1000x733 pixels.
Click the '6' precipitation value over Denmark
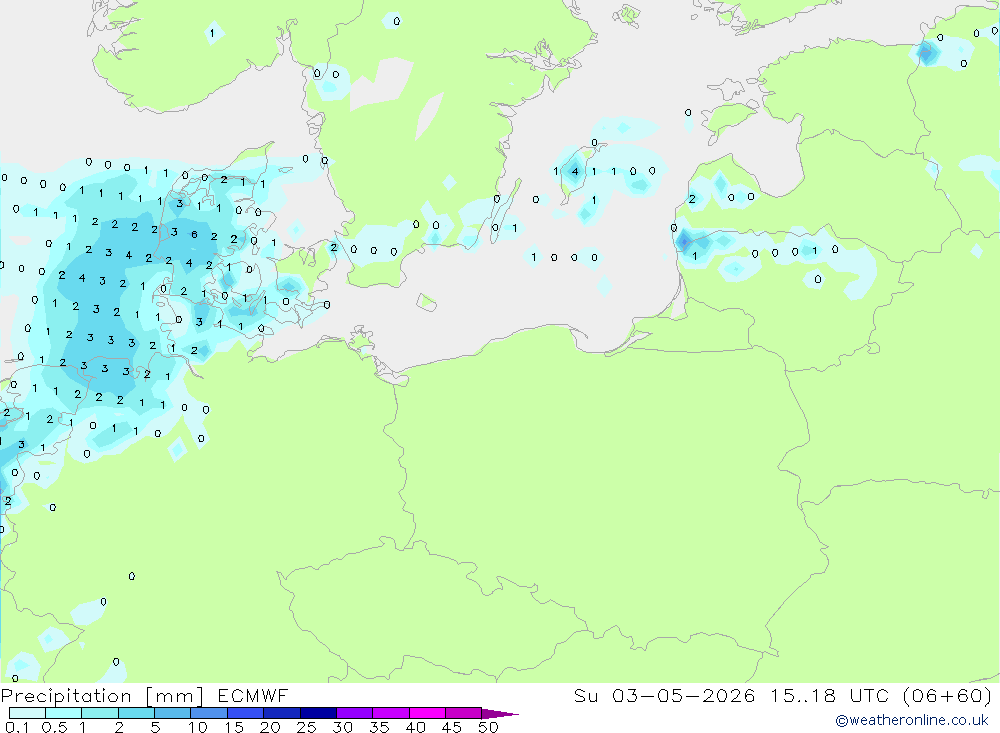click(x=195, y=235)
